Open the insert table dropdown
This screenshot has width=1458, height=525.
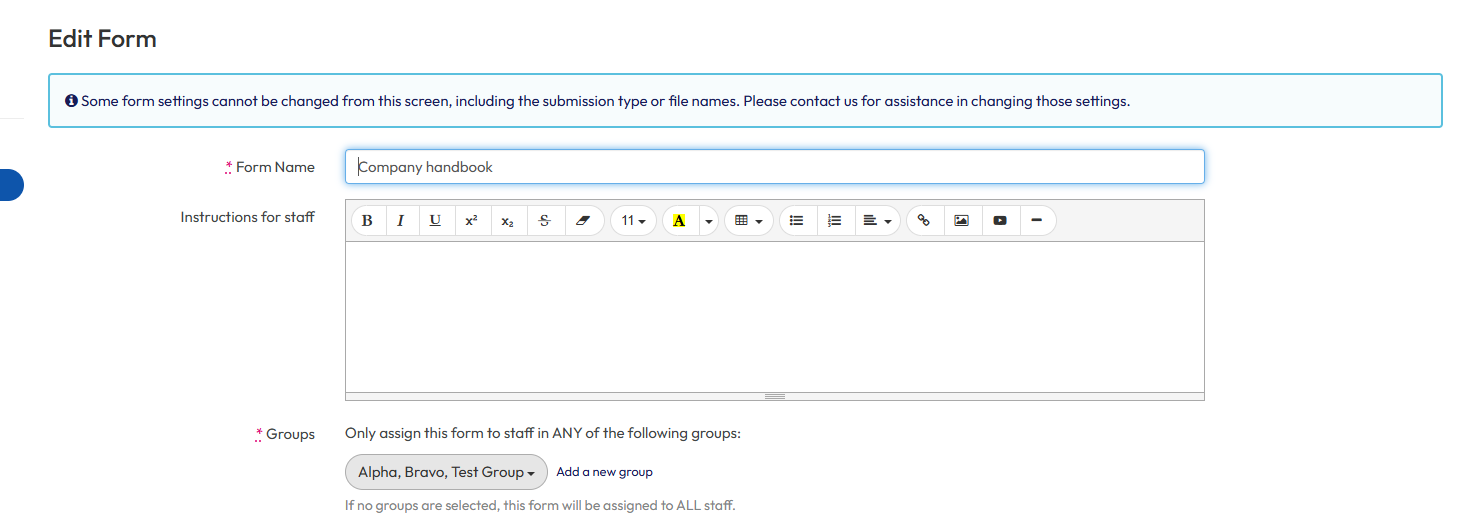click(x=749, y=221)
